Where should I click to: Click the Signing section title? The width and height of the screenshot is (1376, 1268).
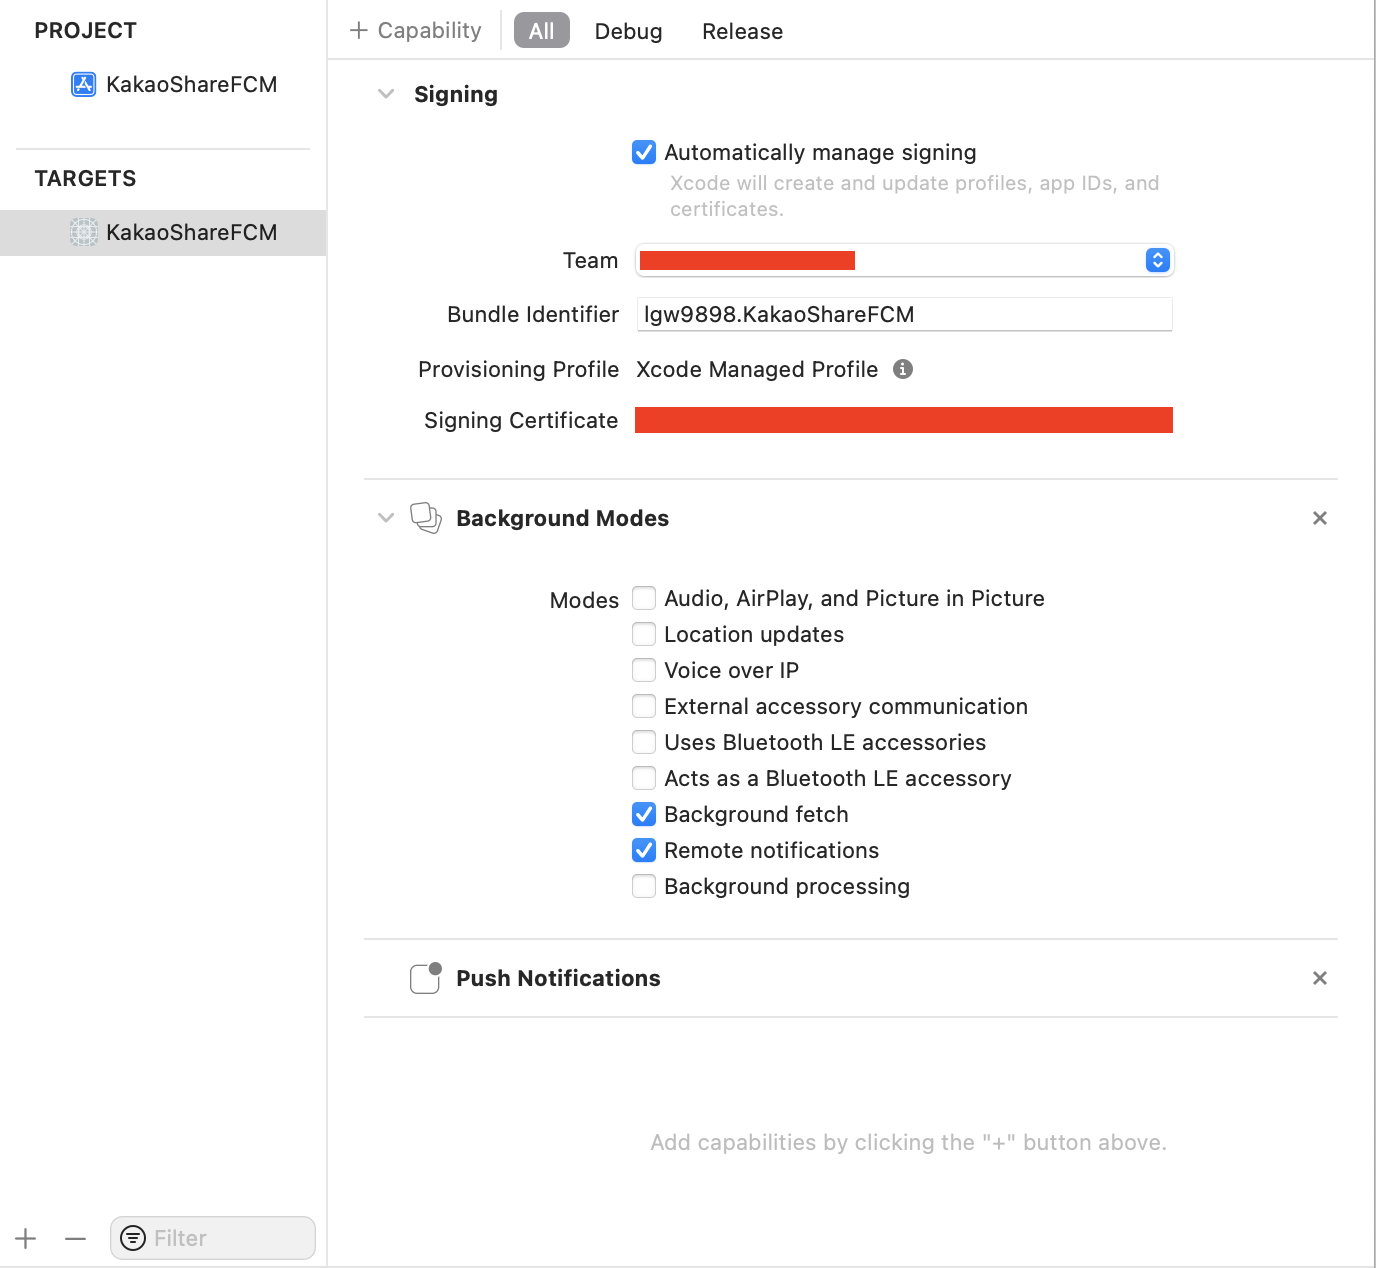[x=456, y=94]
